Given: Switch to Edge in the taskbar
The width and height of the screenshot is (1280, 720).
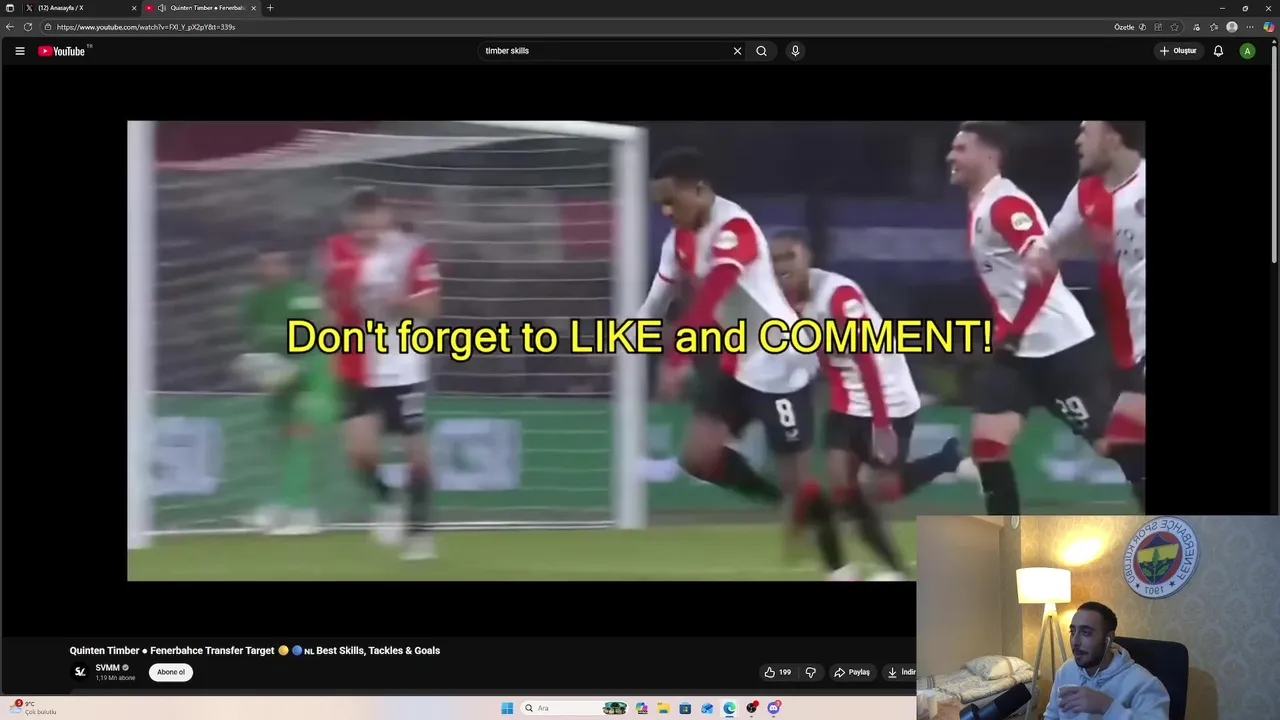Looking at the screenshot, I should tap(729, 708).
